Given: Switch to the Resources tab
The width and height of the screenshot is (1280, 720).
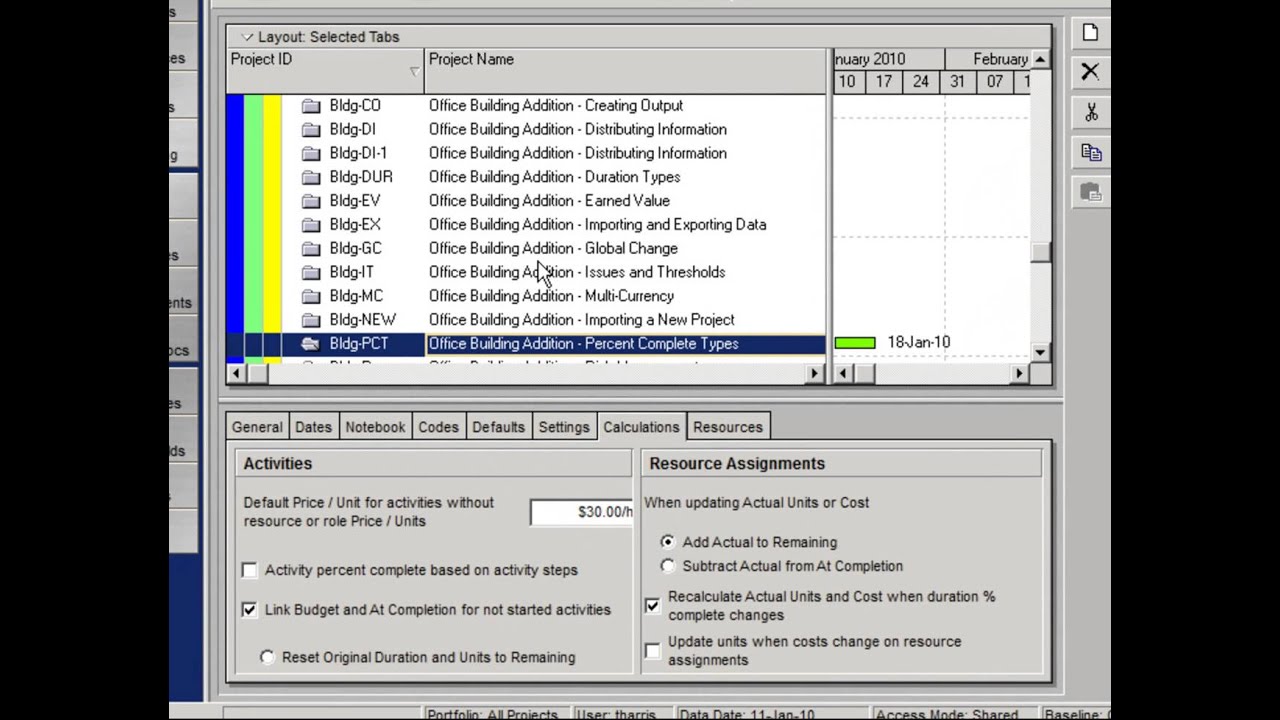Looking at the screenshot, I should (728, 427).
